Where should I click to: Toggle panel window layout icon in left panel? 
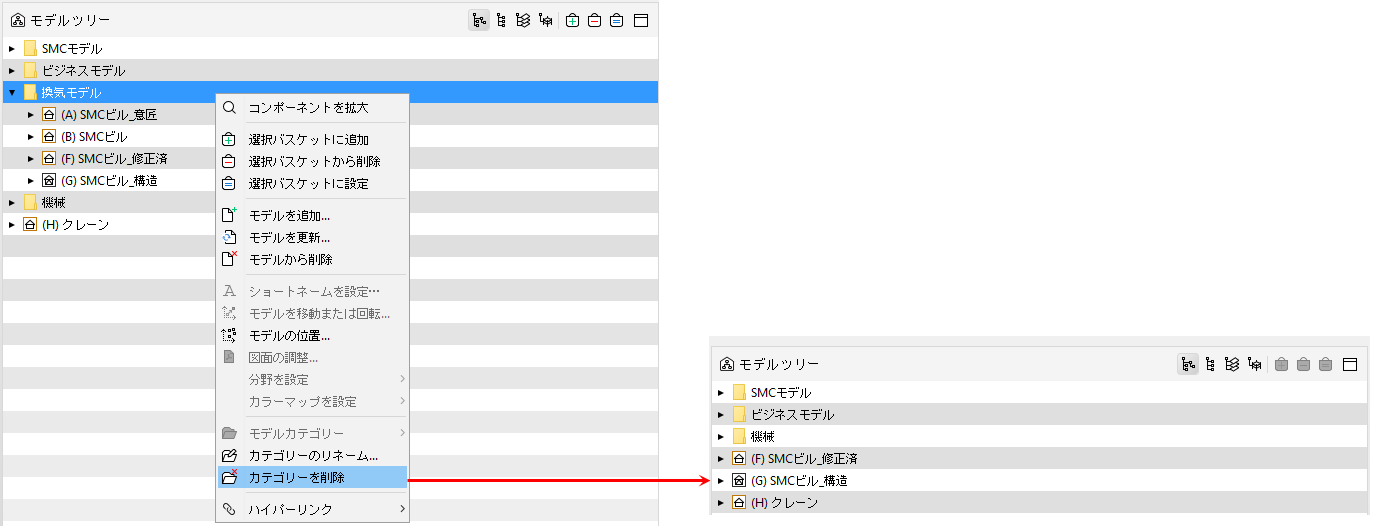click(x=641, y=20)
